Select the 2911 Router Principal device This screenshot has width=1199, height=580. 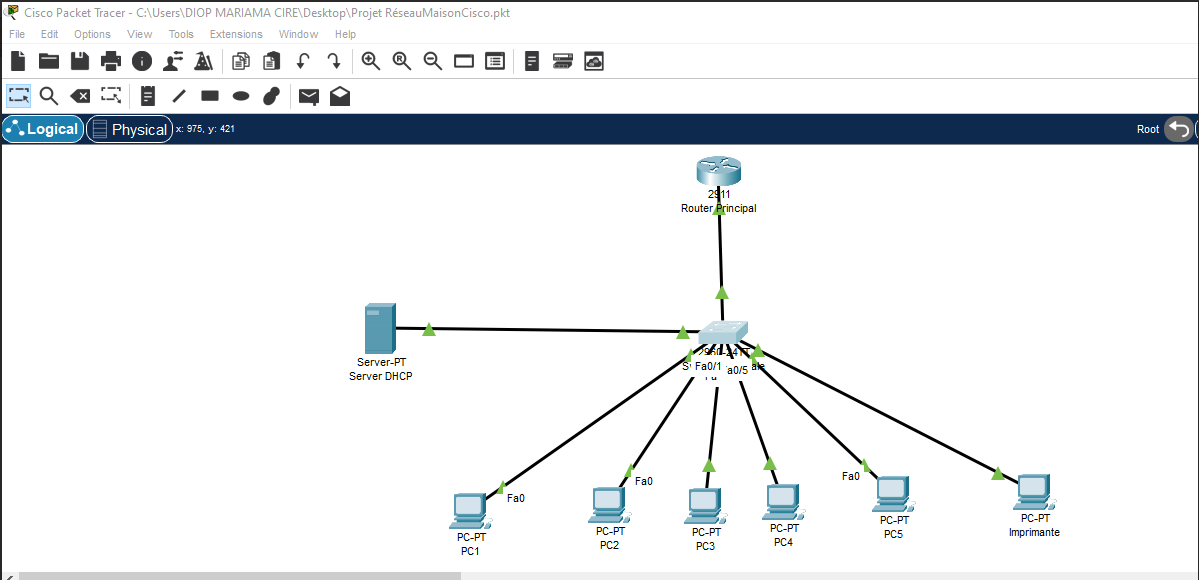coord(719,172)
